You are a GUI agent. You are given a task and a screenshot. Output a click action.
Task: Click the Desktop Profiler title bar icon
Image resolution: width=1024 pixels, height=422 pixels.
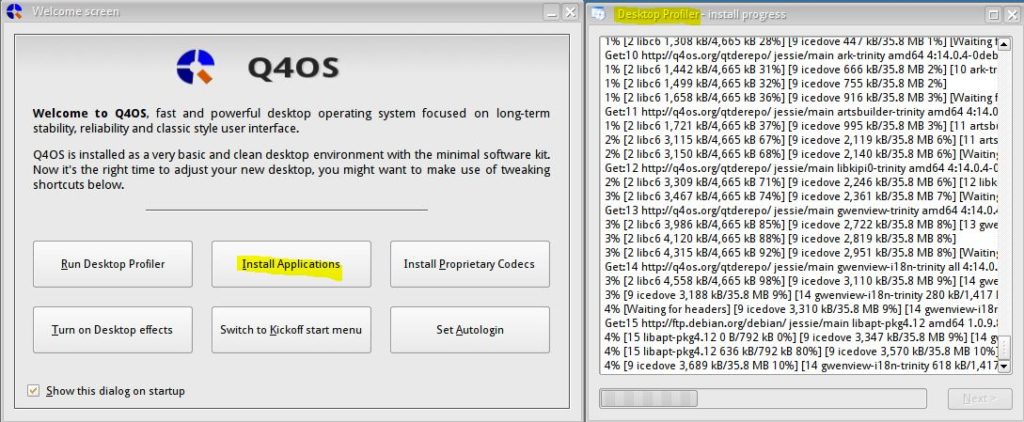(x=598, y=14)
